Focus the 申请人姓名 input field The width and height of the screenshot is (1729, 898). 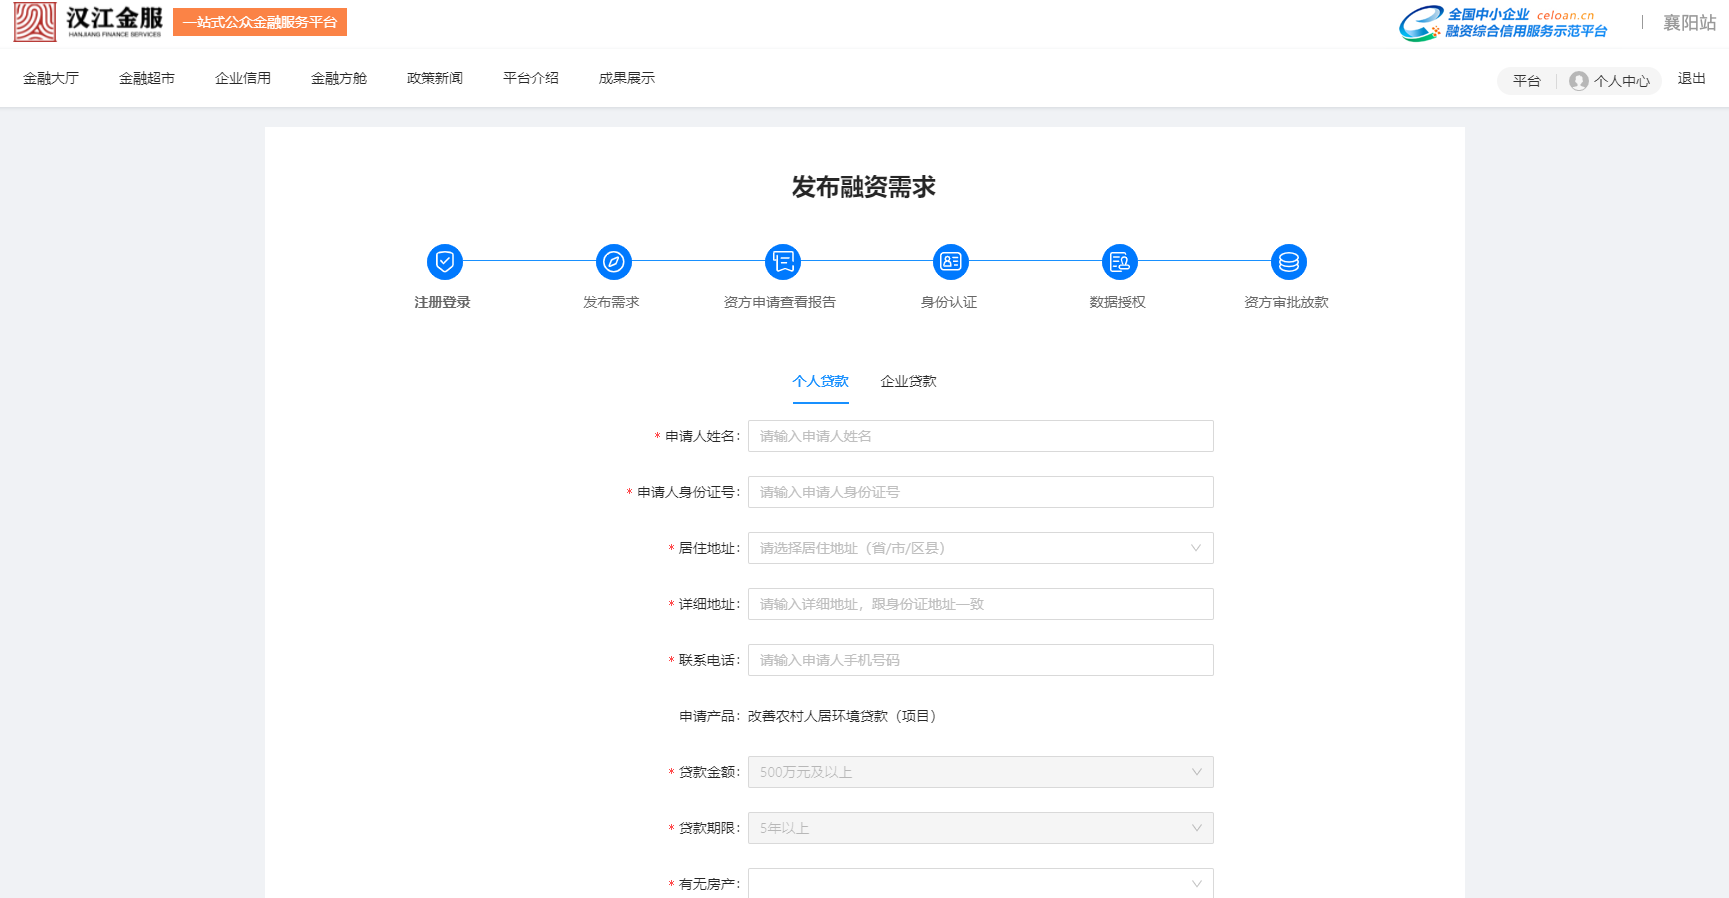click(x=980, y=436)
